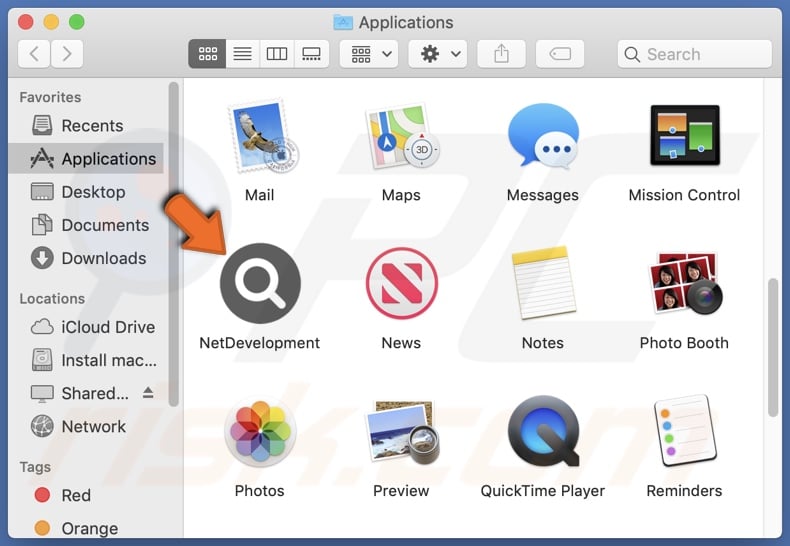Click into the Search field

click(x=695, y=53)
